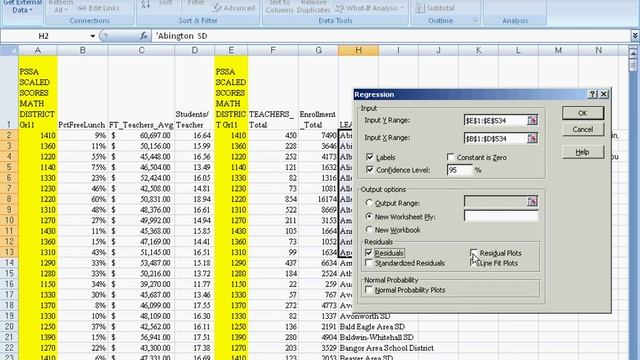Check the Residual Plots option
Screen dimensions: 640x360
click(x=473, y=253)
